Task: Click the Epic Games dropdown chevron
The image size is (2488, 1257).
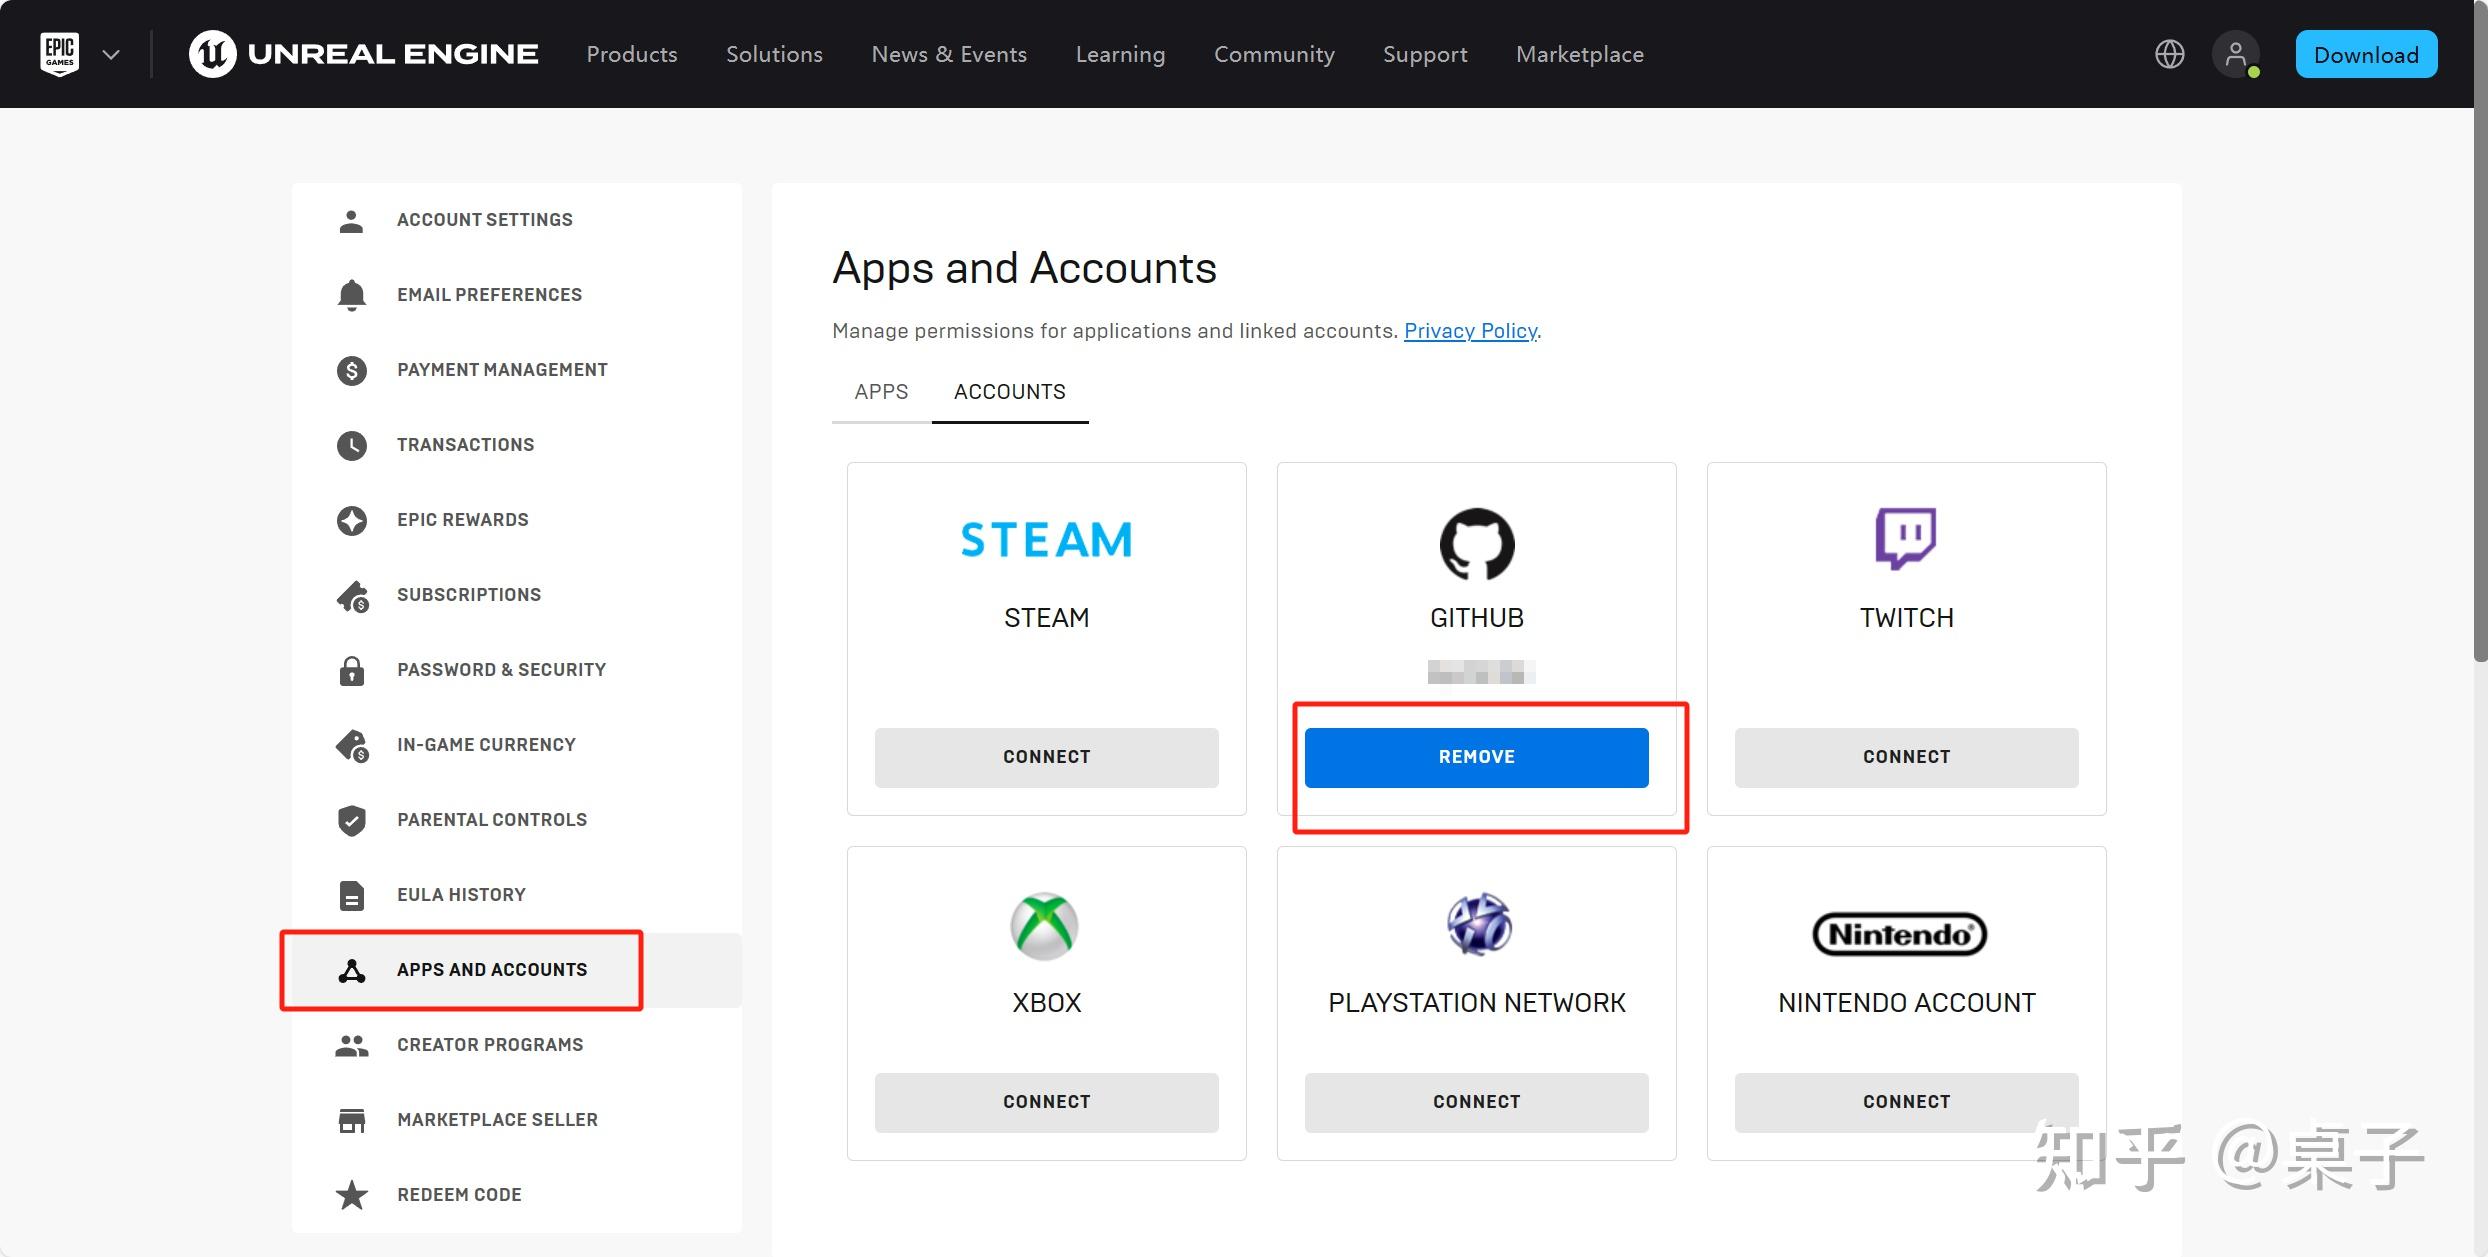Action: (107, 55)
